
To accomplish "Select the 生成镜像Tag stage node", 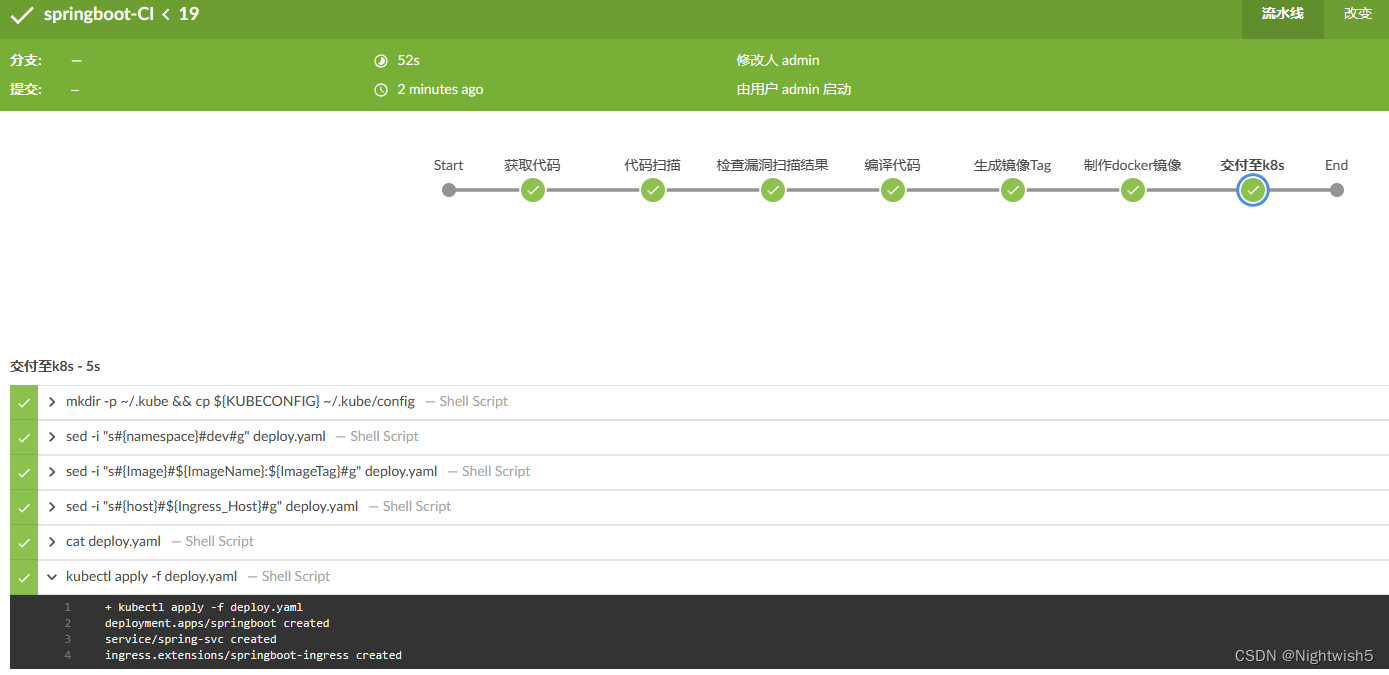I will tap(1013, 190).
